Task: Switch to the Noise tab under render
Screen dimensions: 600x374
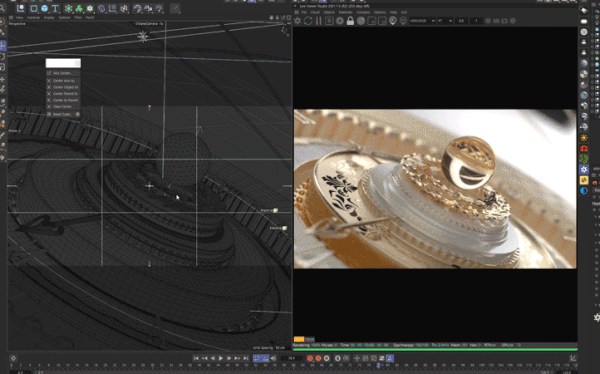Action: click(x=310, y=339)
